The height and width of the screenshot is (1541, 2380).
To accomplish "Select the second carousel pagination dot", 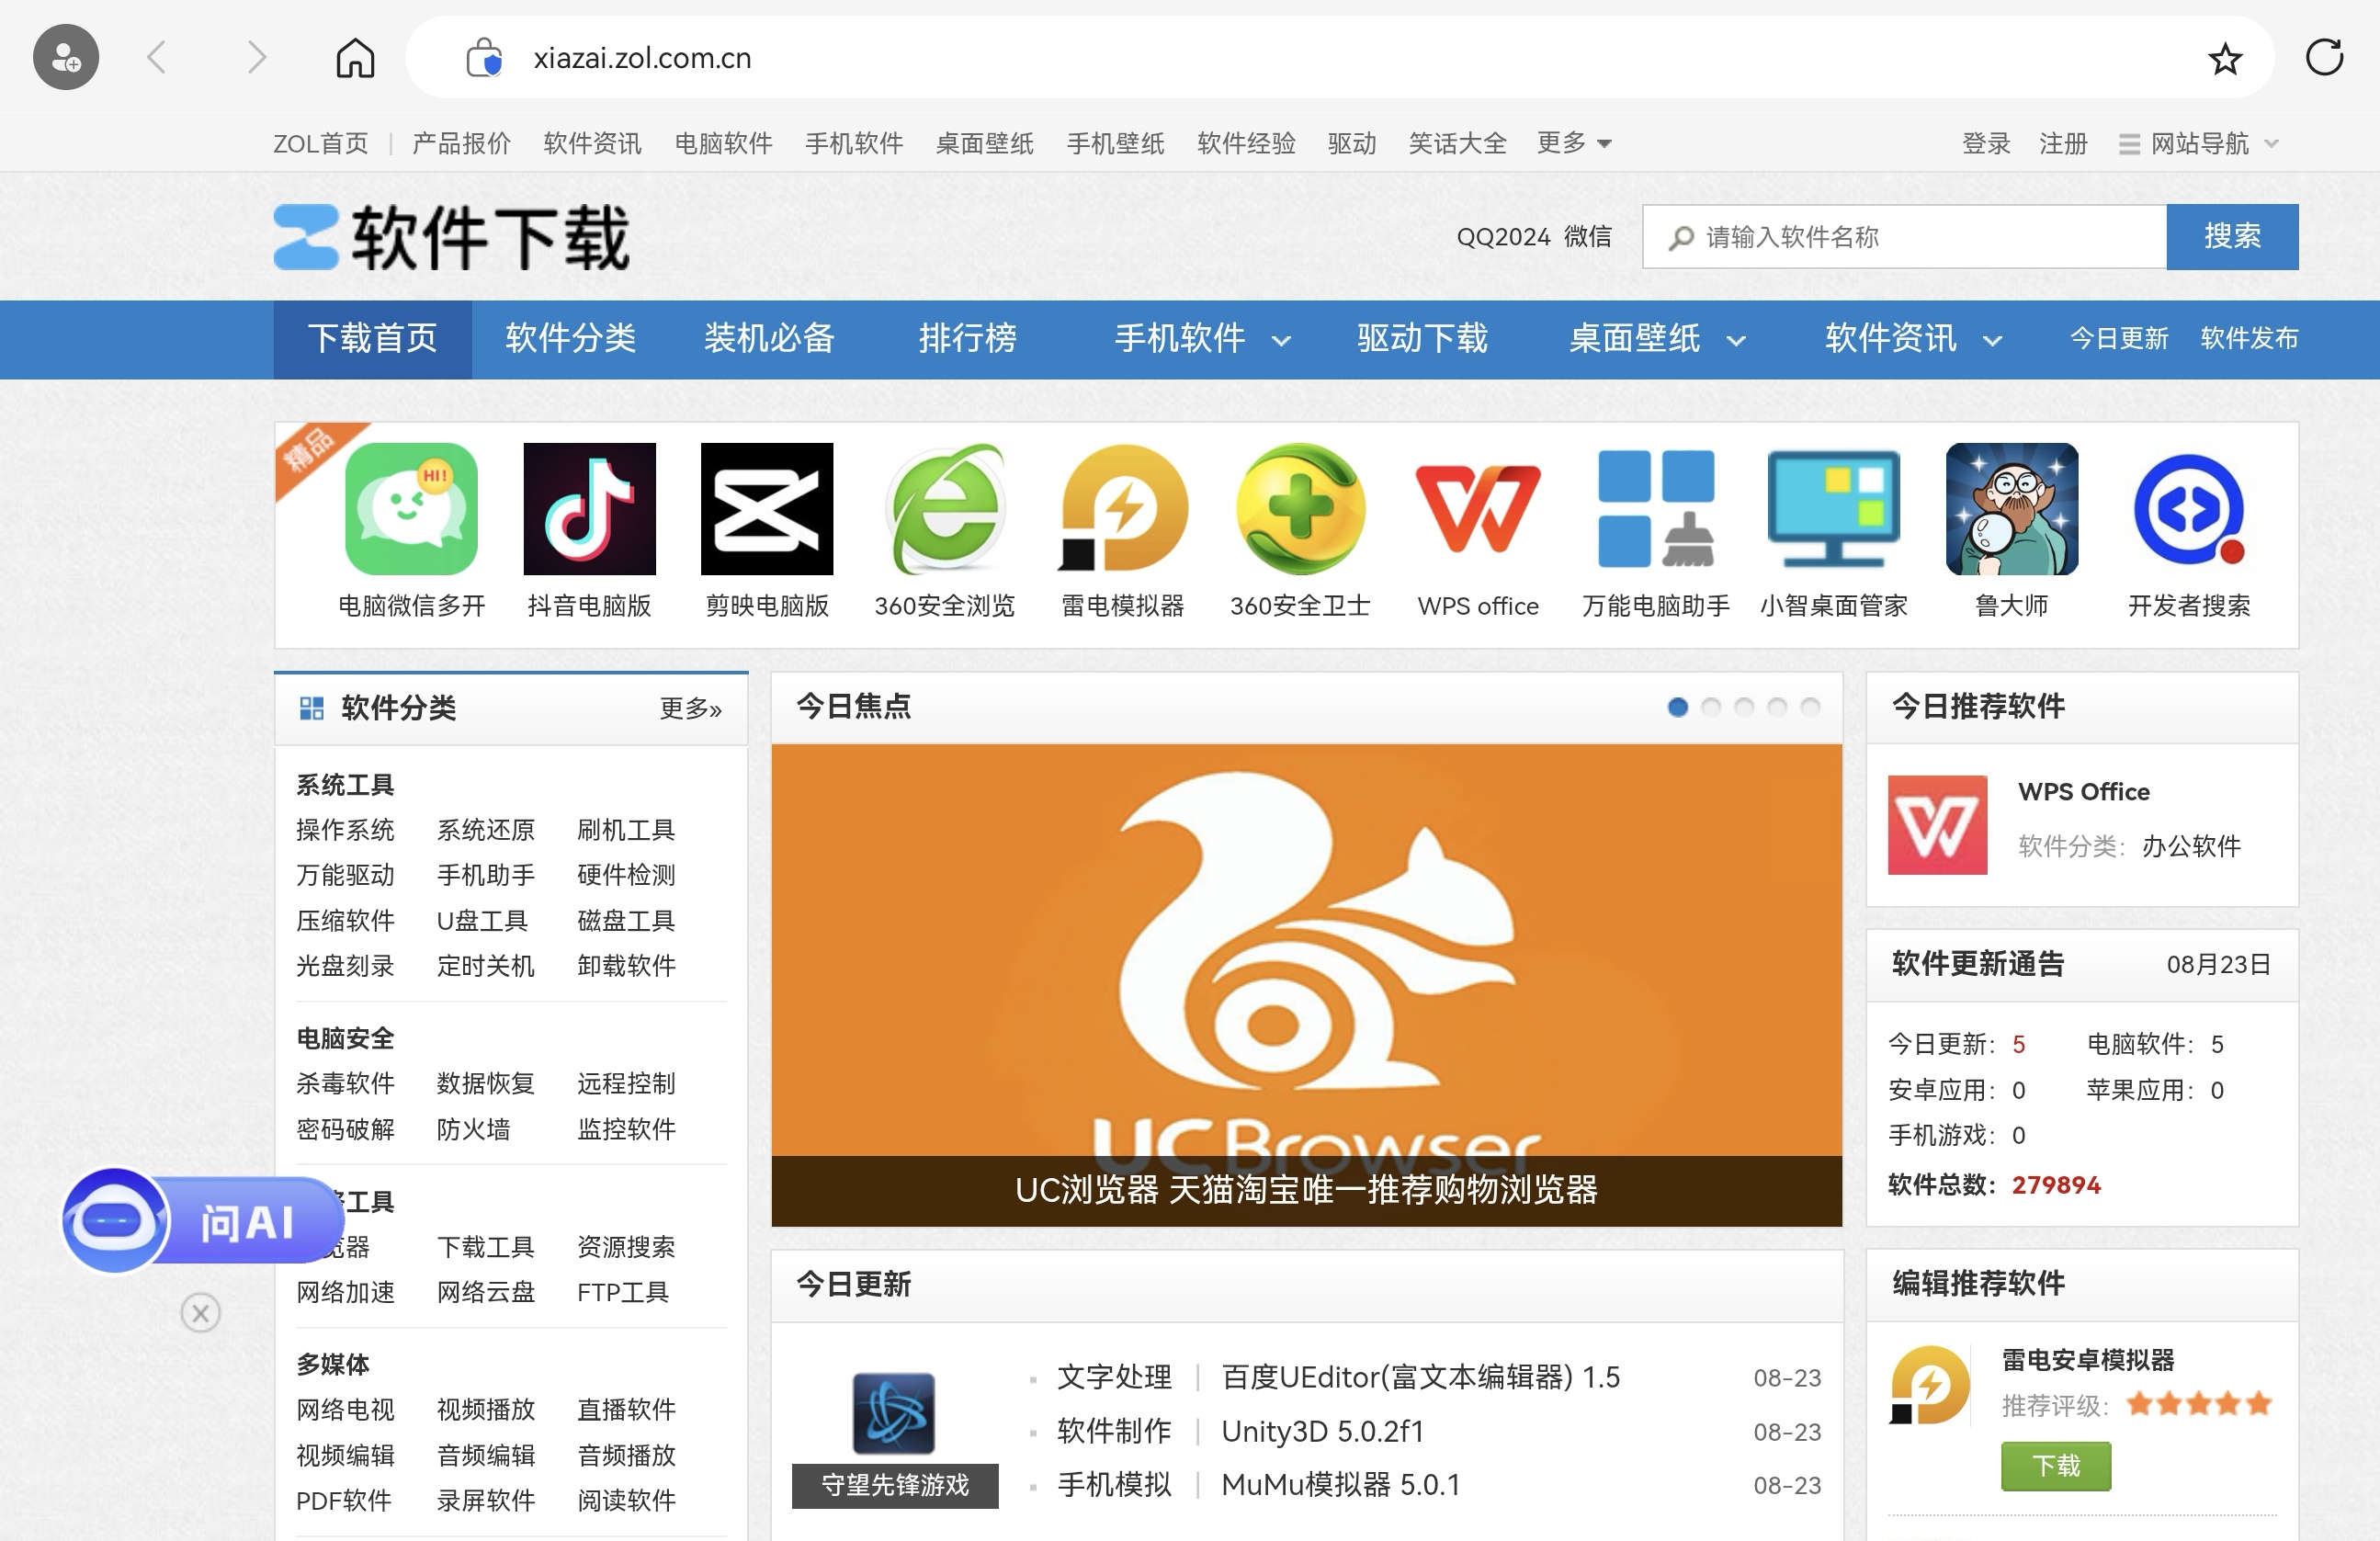I will 1711,707.
